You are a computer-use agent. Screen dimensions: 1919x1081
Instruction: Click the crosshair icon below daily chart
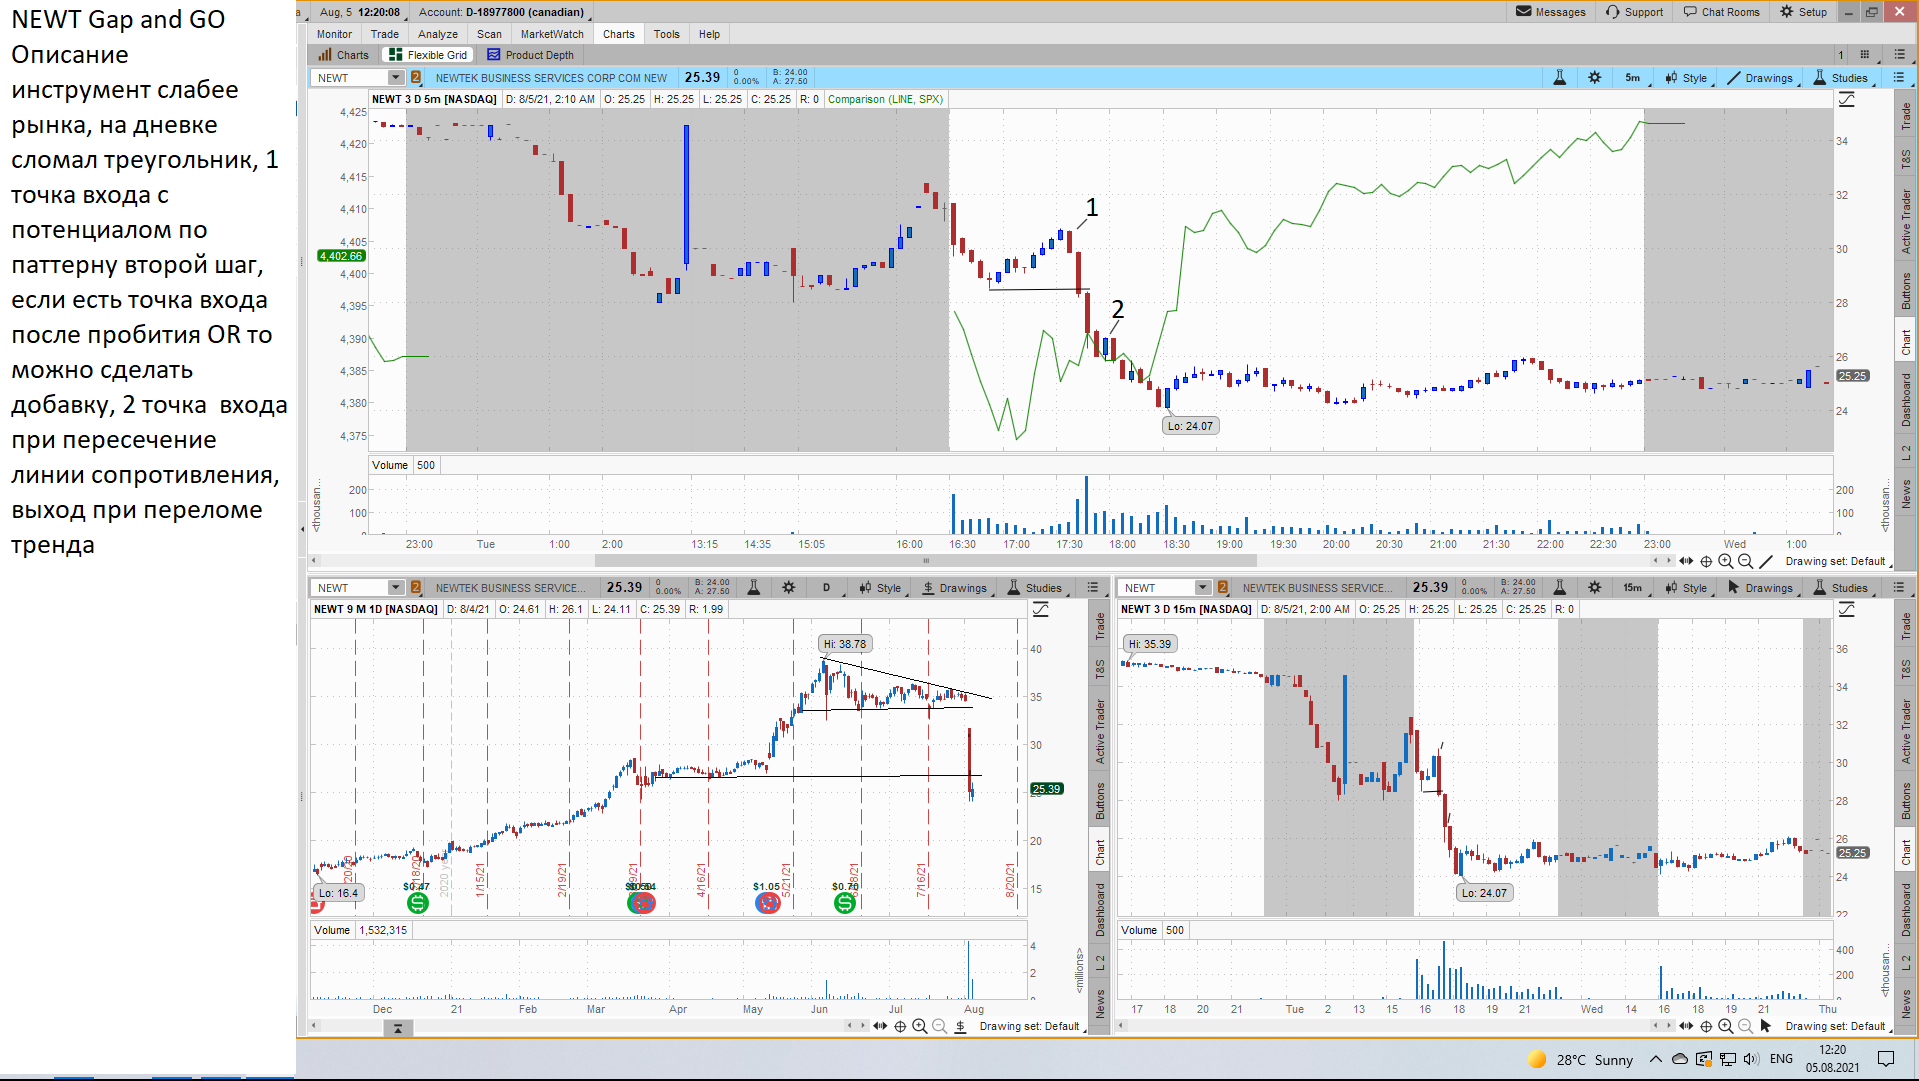pos(900,1026)
